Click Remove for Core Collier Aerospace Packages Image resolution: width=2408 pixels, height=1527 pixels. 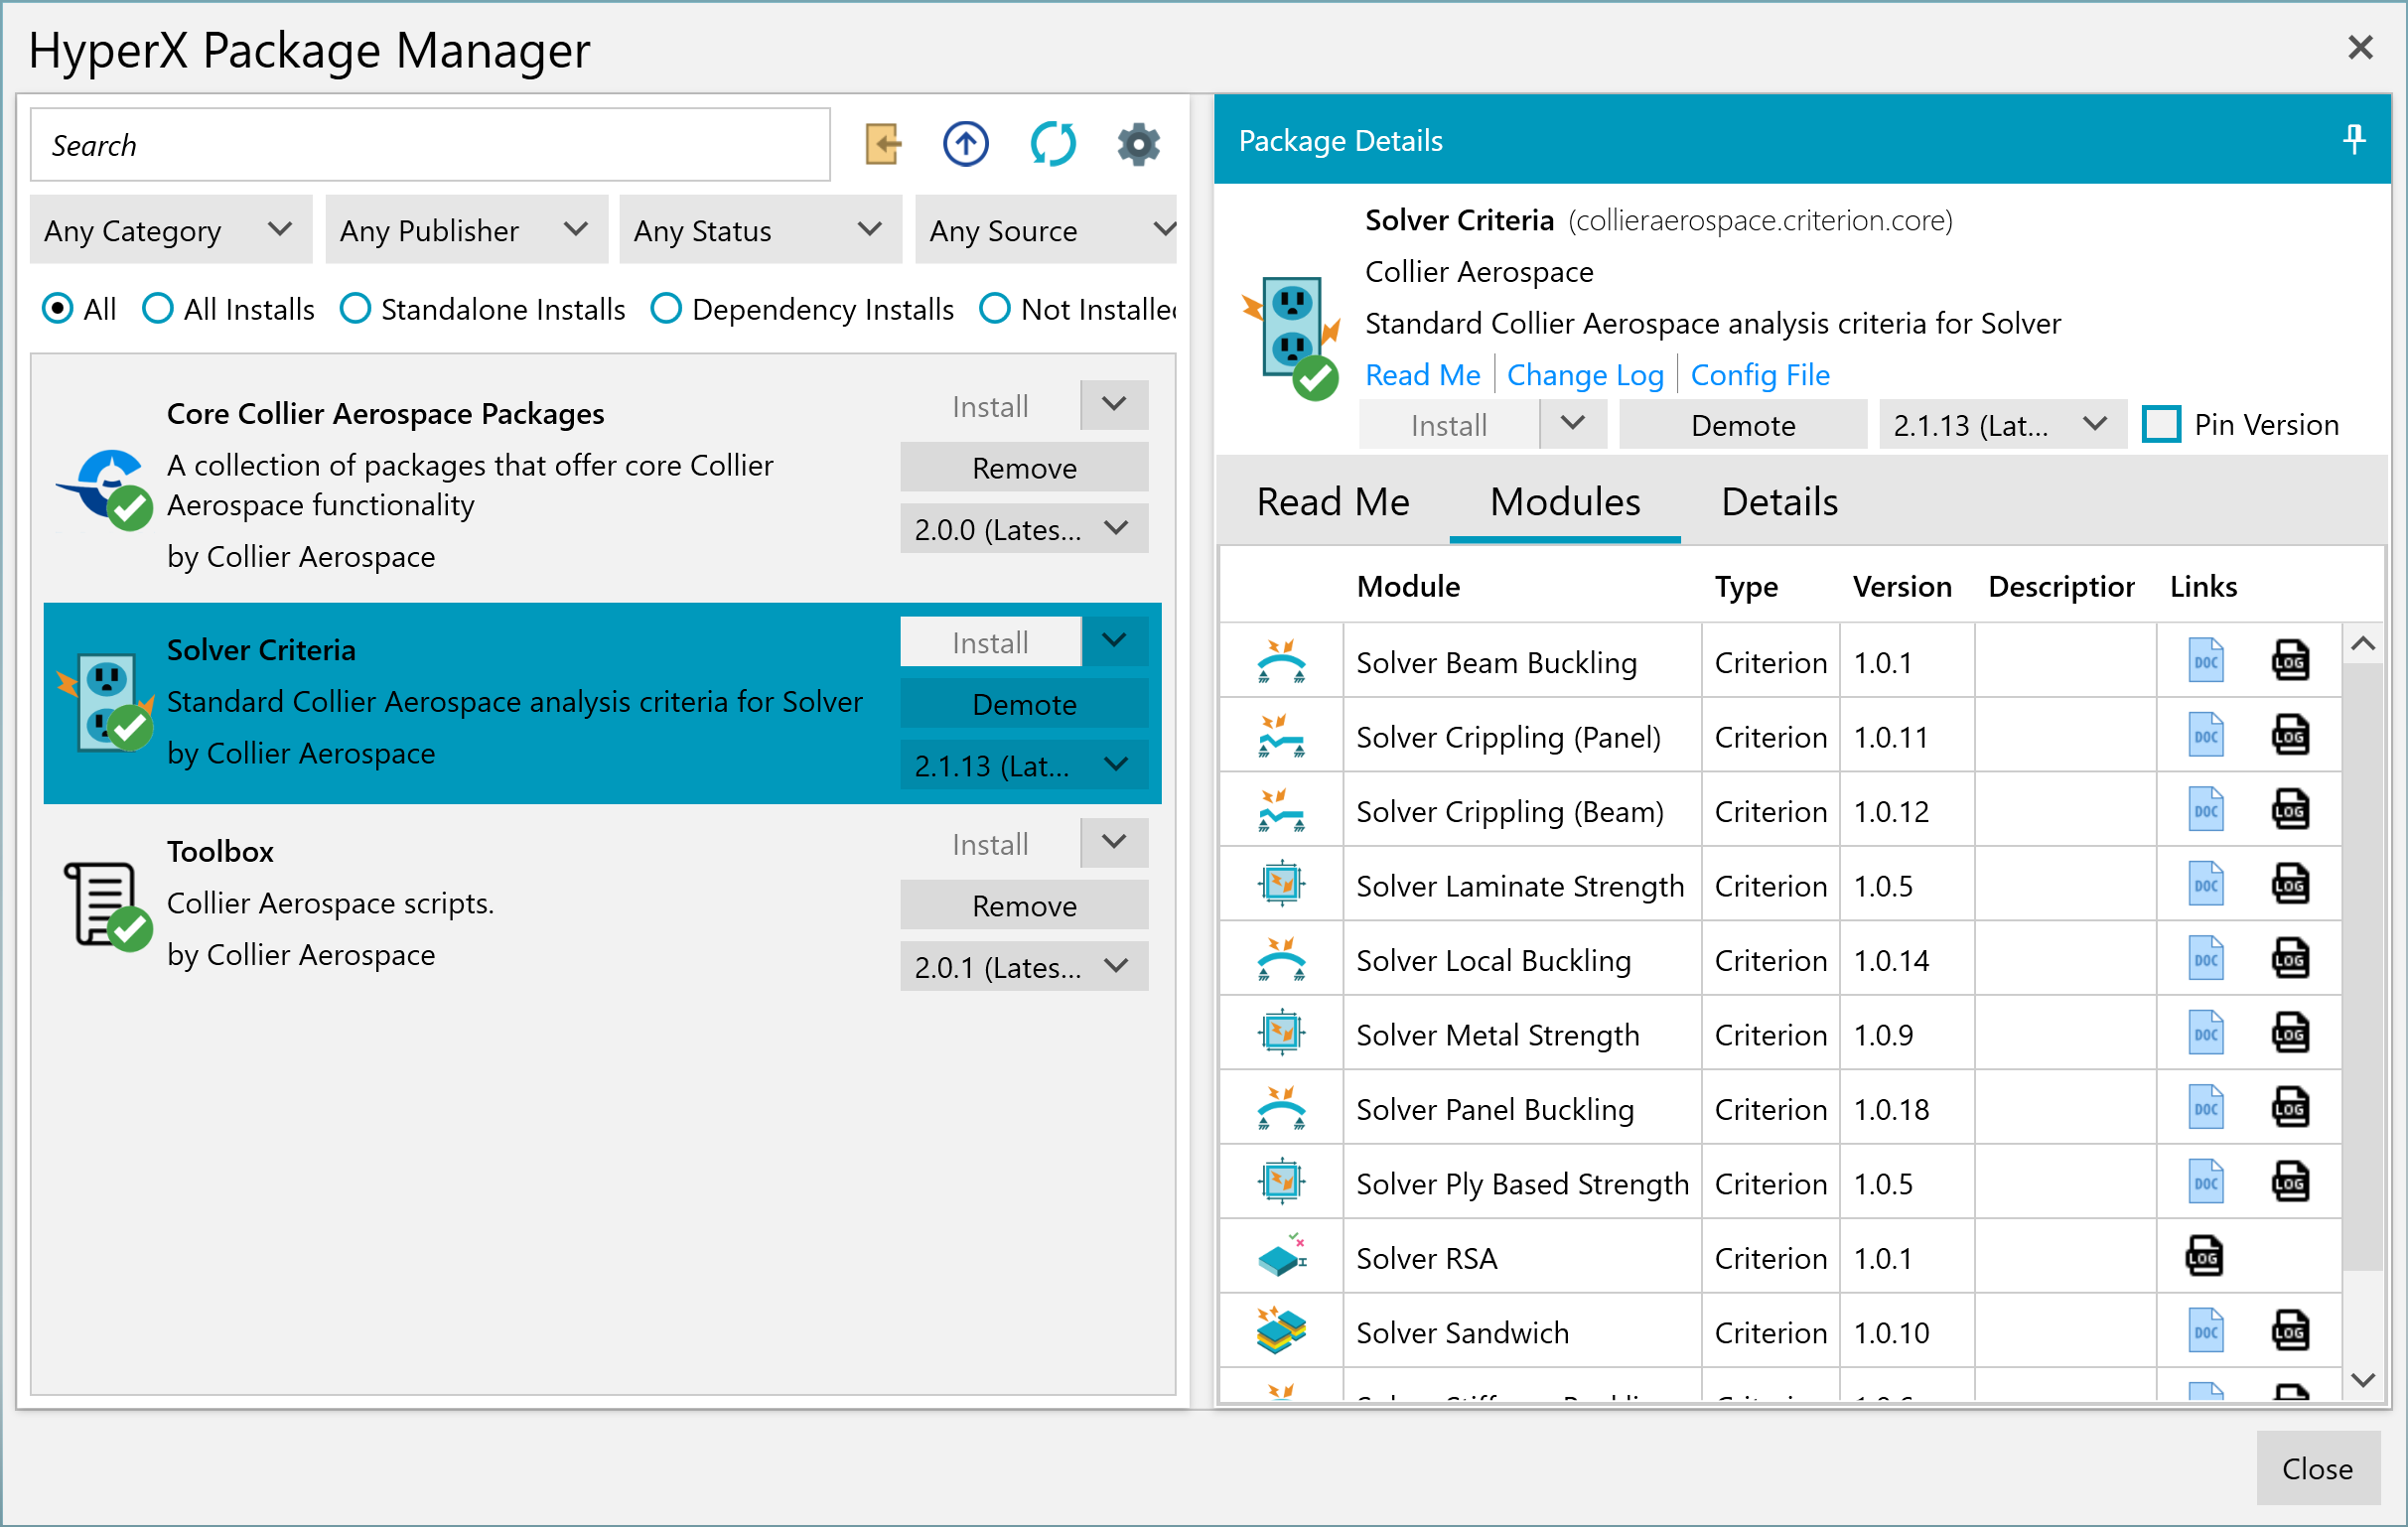click(x=1024, y=467)
